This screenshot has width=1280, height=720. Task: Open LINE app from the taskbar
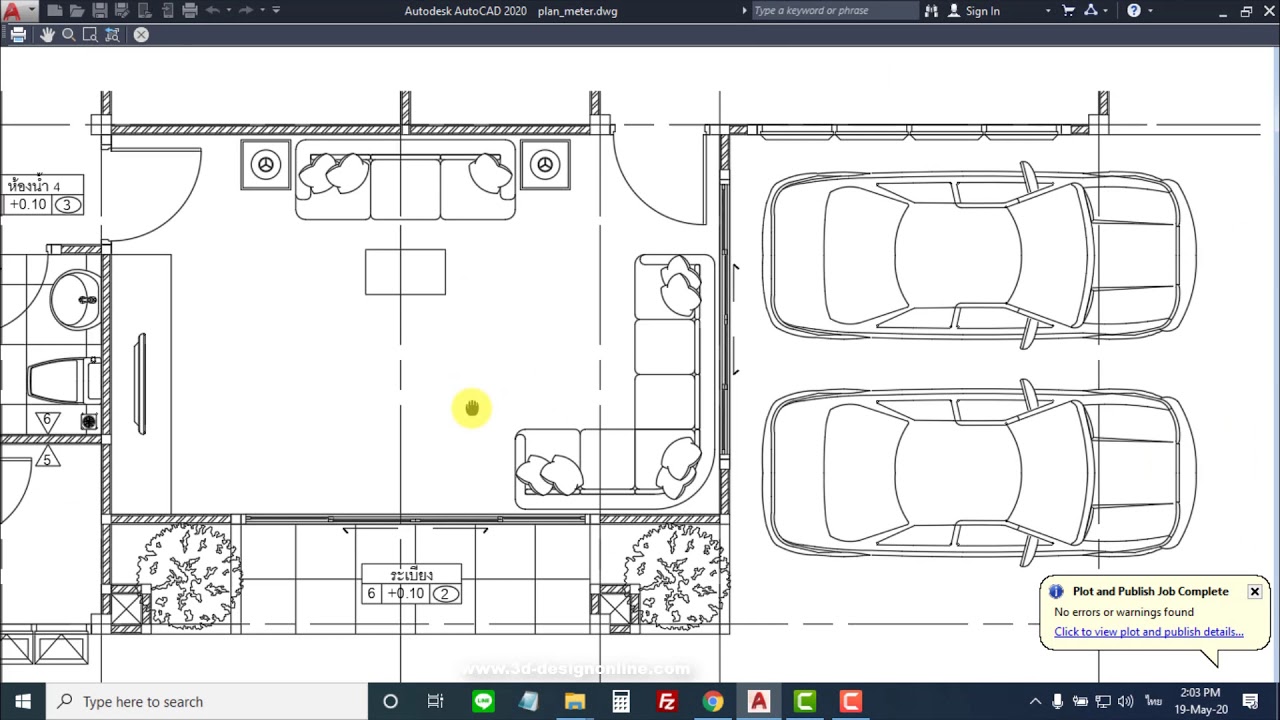483,701
